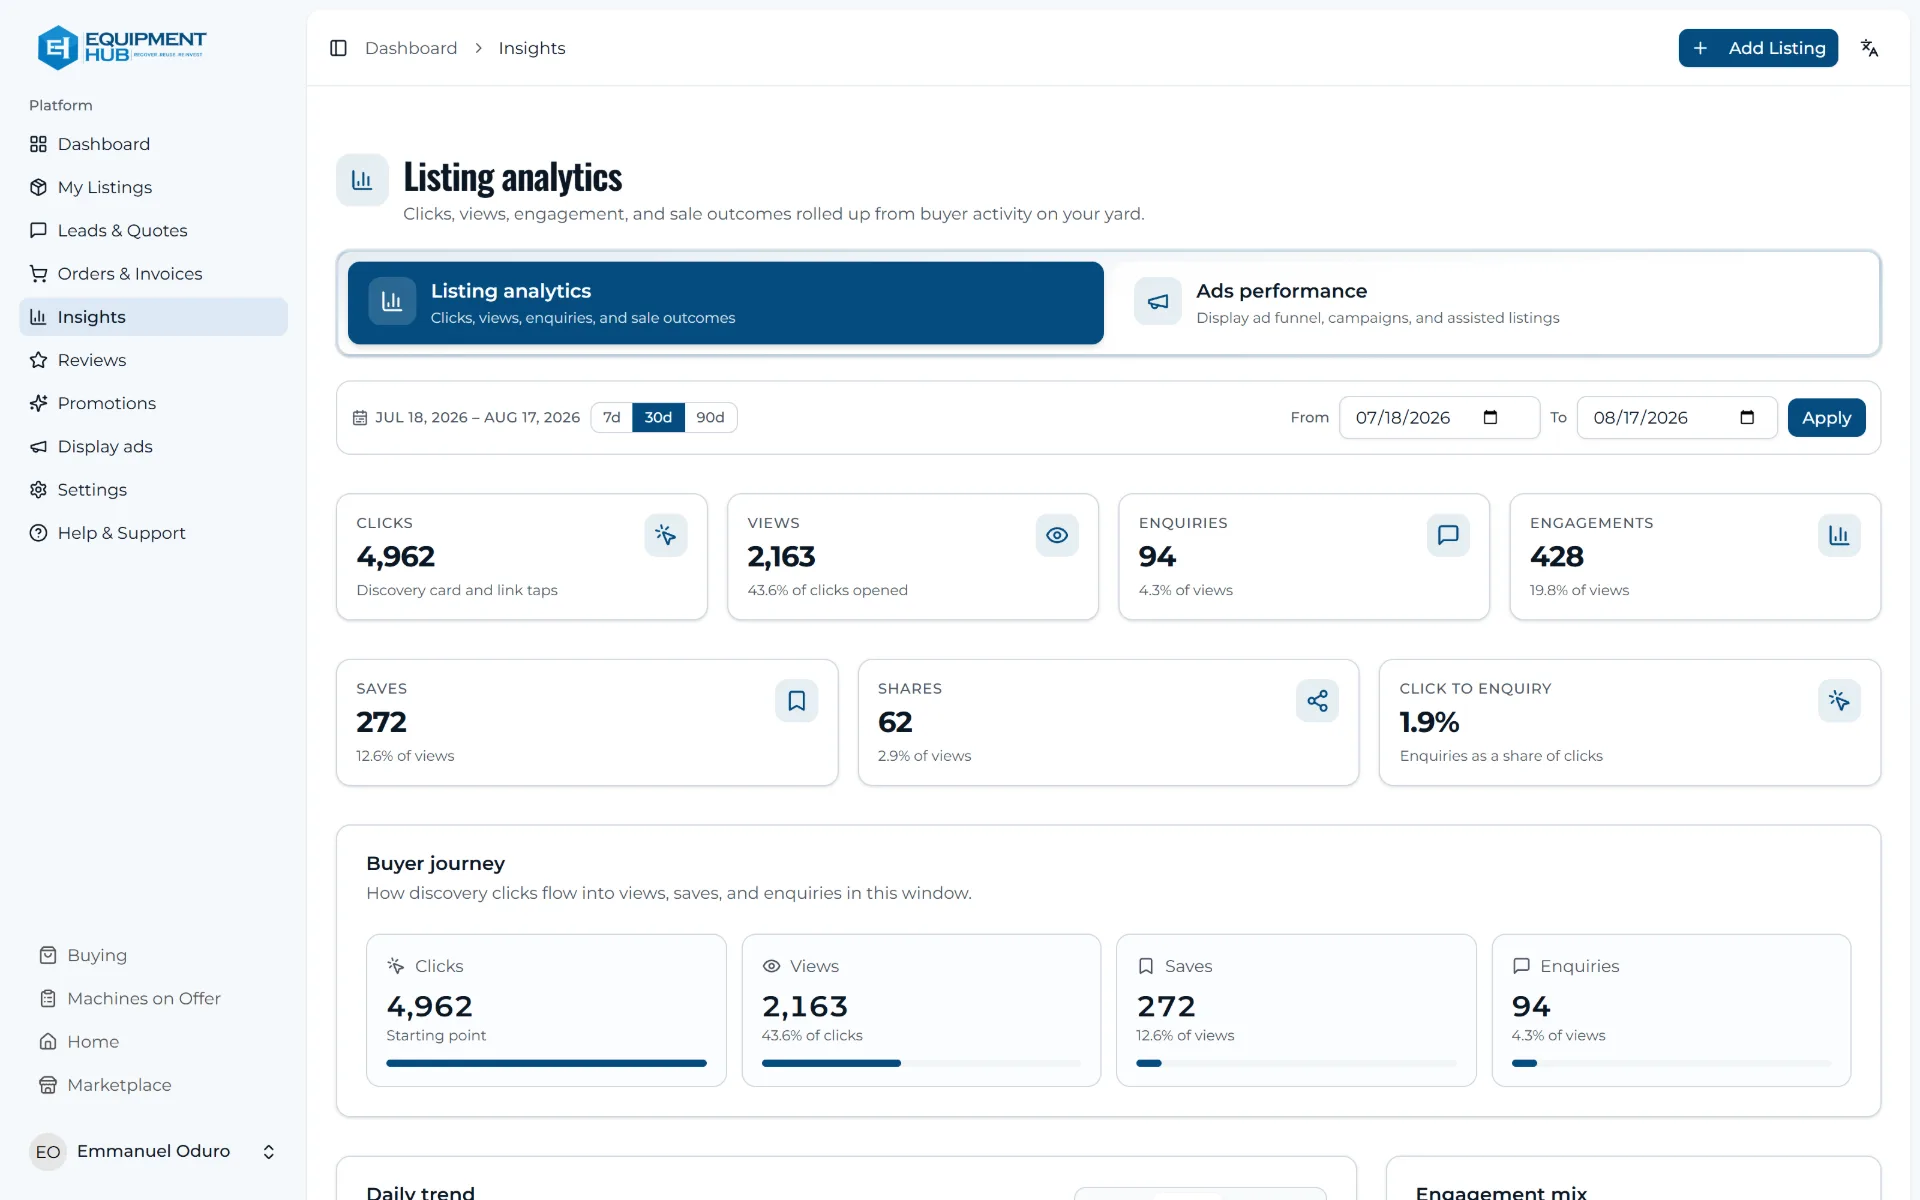Open calendar picker in From date field
Image resolution: width=1920 pixels, height=1200 pixels.
tap(1490, 417)
